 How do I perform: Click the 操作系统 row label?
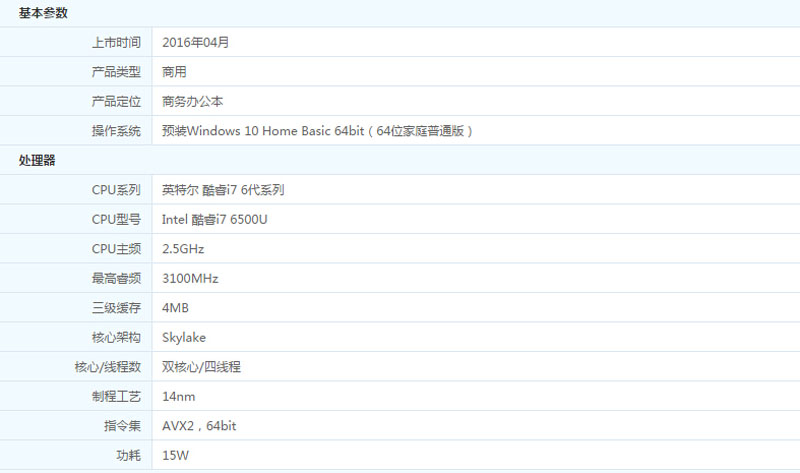point(116,131)
